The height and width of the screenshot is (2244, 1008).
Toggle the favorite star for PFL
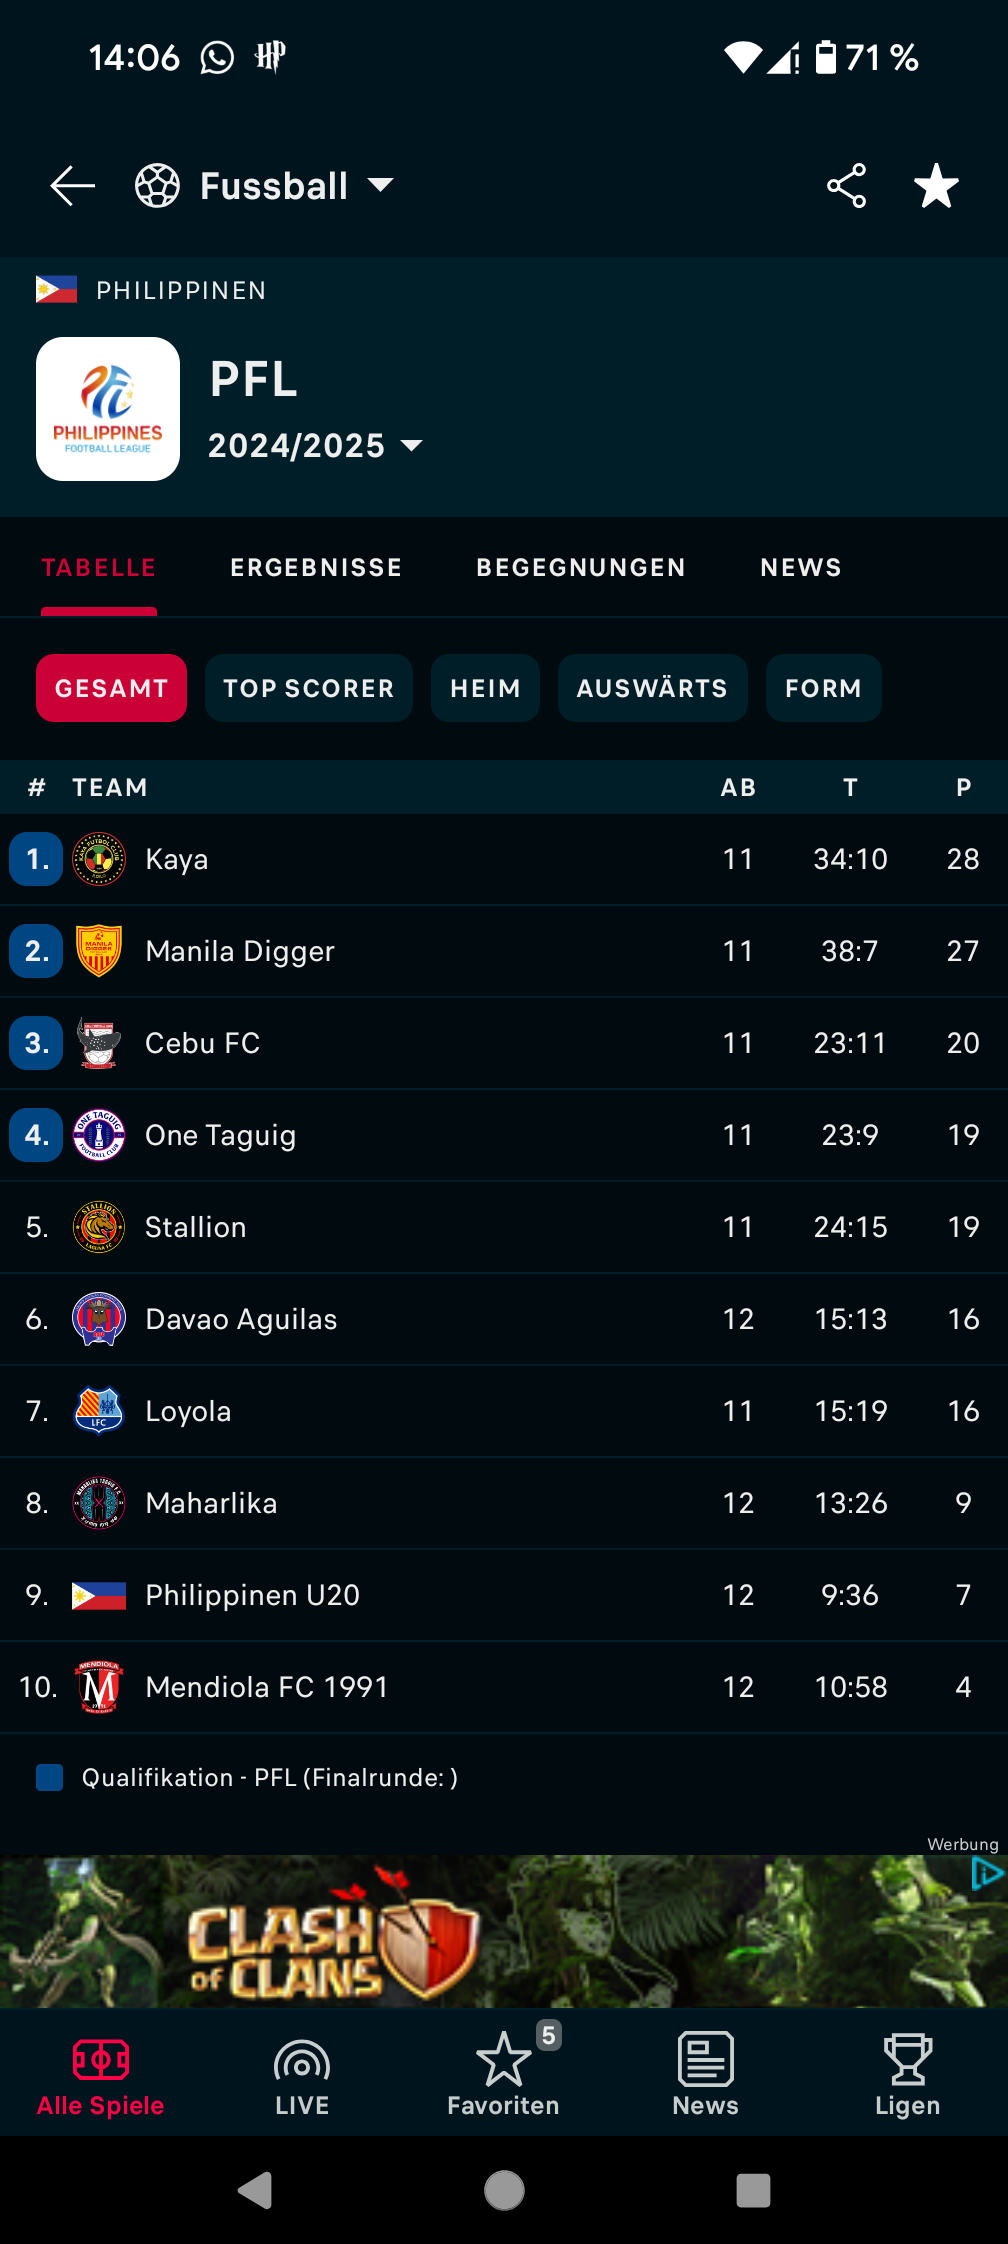[x=936, y=186]
